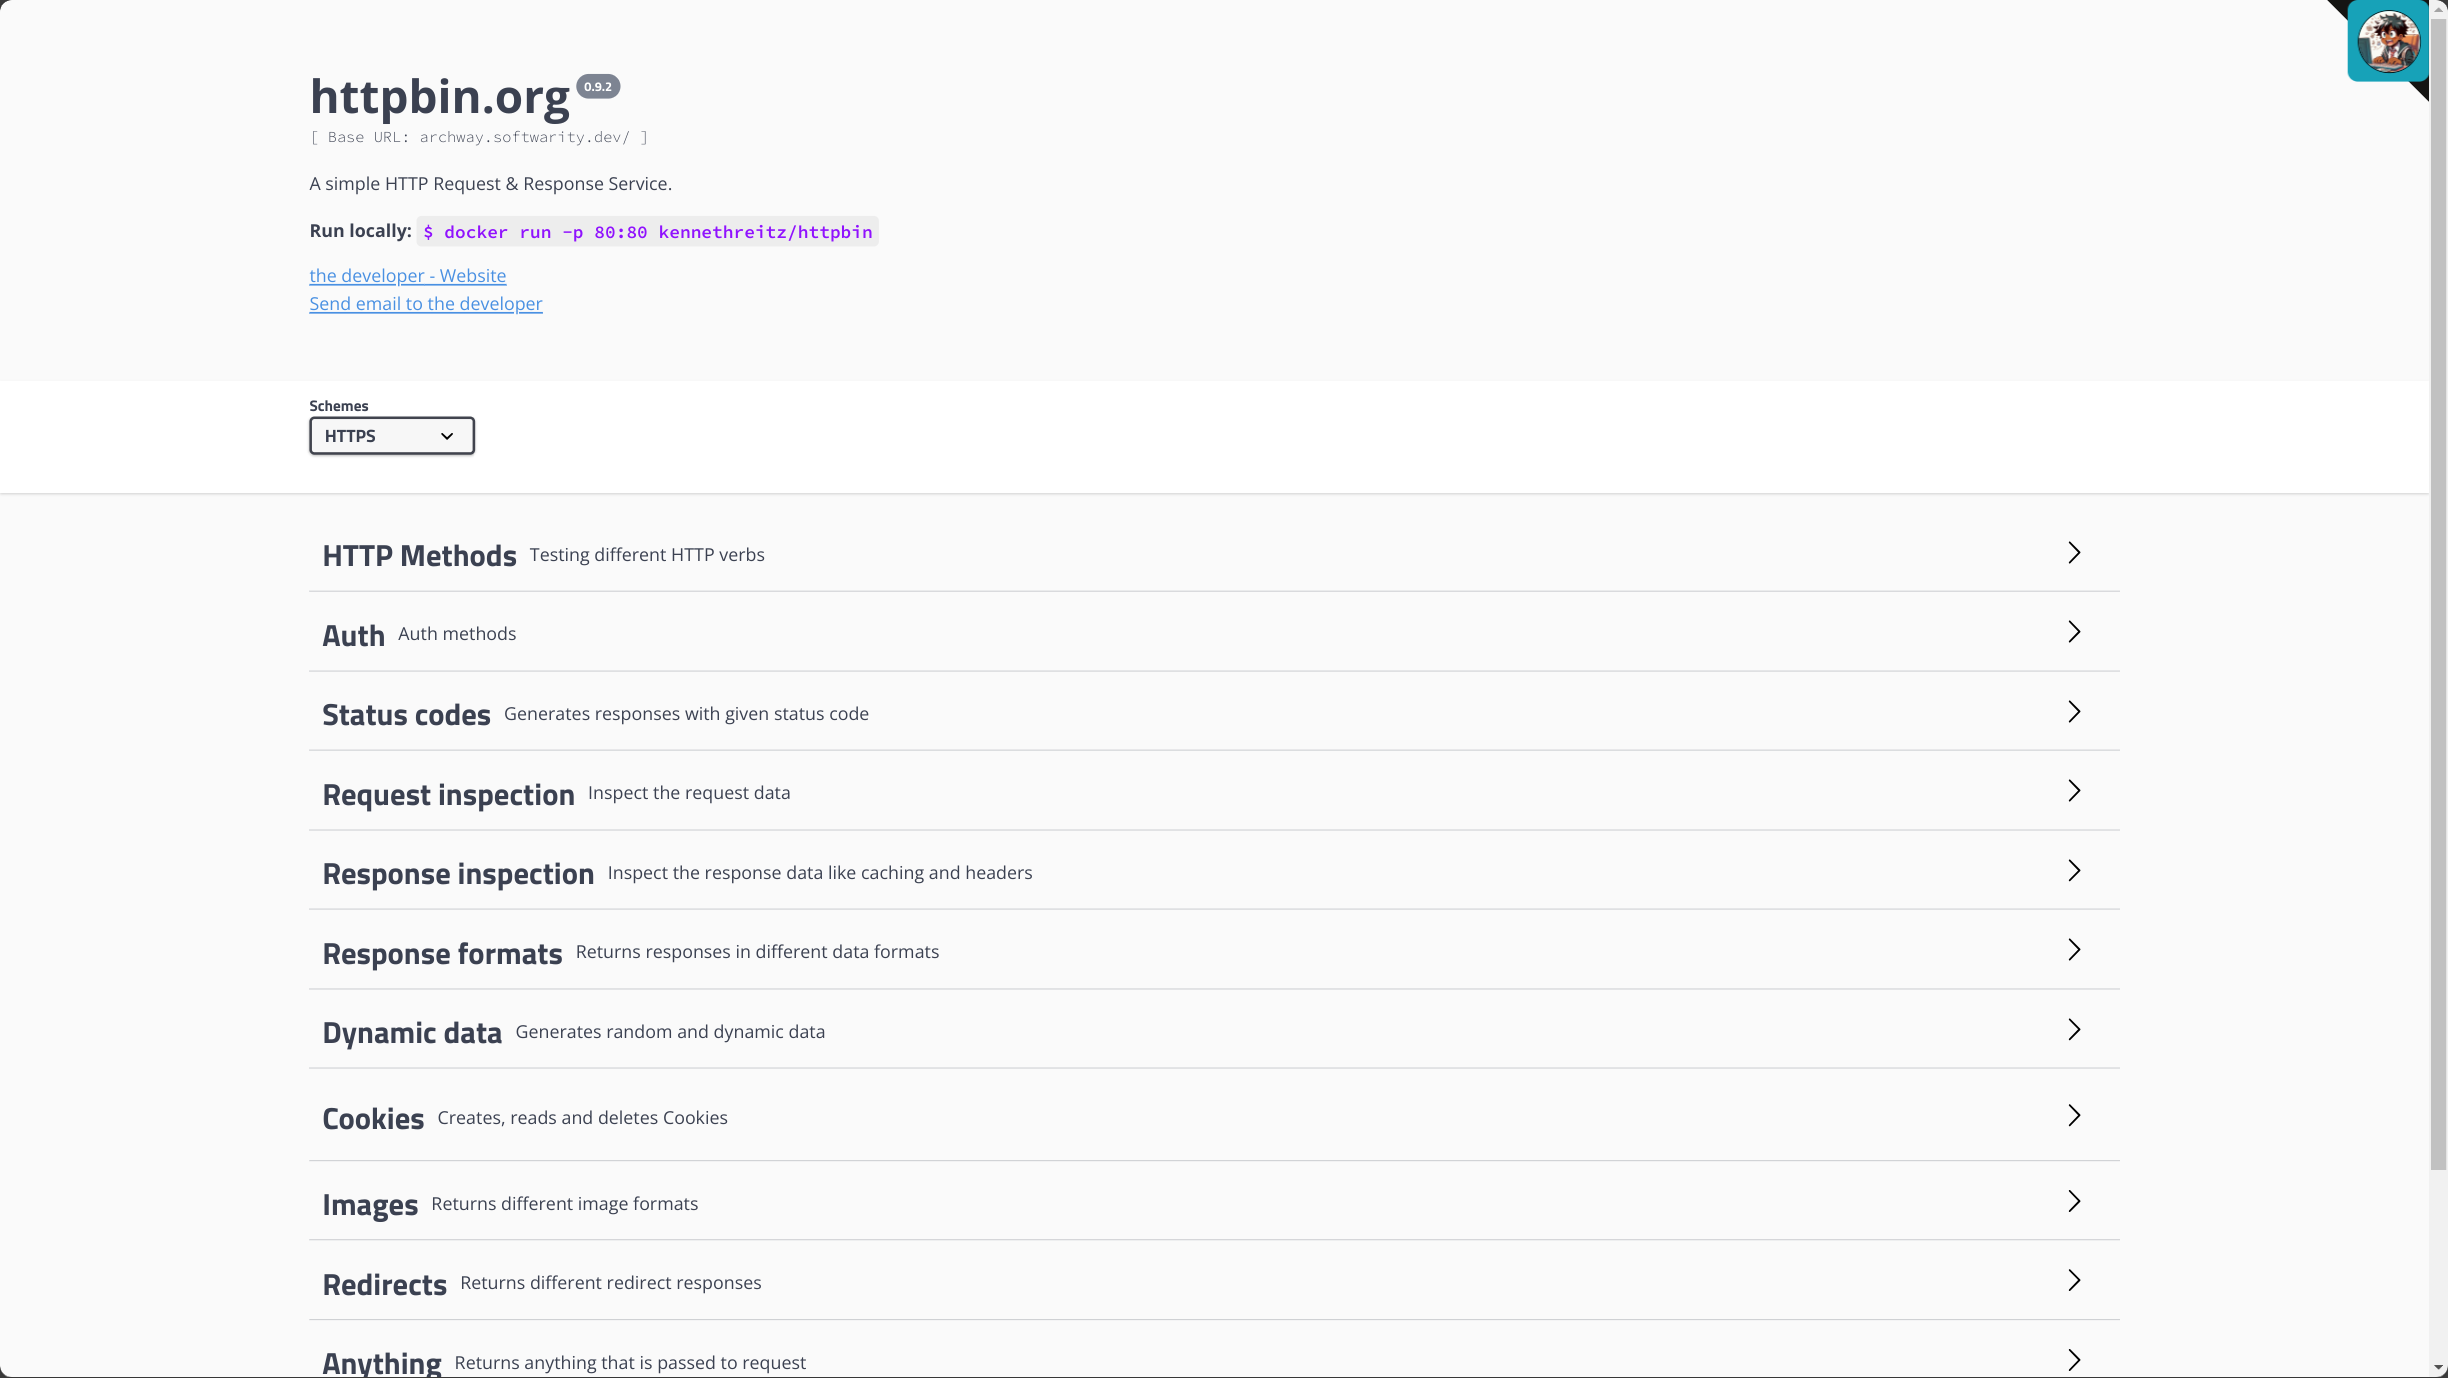Click the Dynamic data heading
This screenshot has width=2448, height=1378.
[412, 1033]
